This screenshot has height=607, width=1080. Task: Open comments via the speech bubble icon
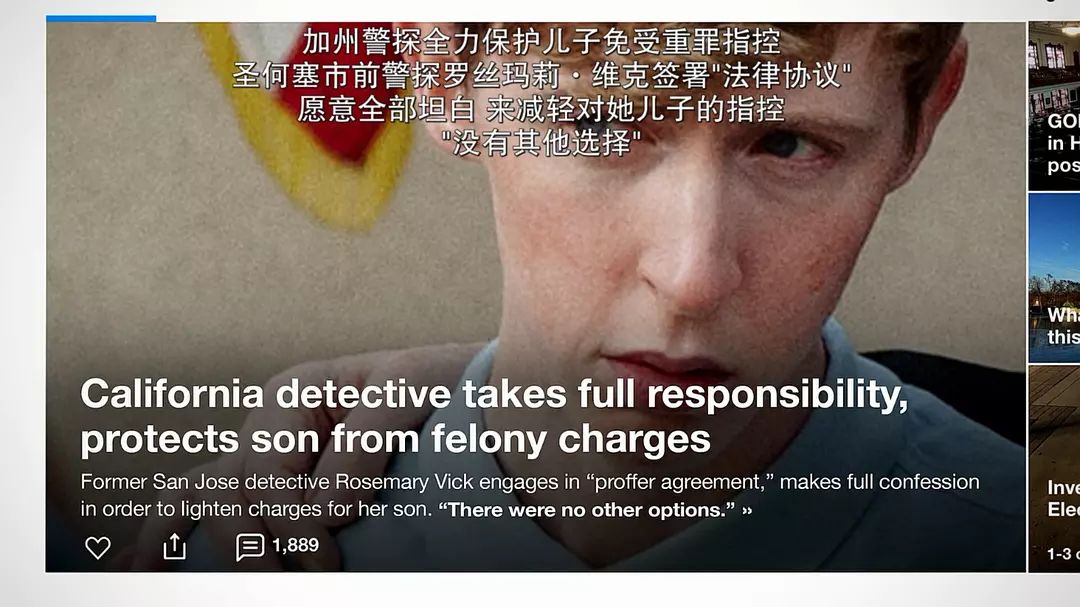(x=249, y=547)
